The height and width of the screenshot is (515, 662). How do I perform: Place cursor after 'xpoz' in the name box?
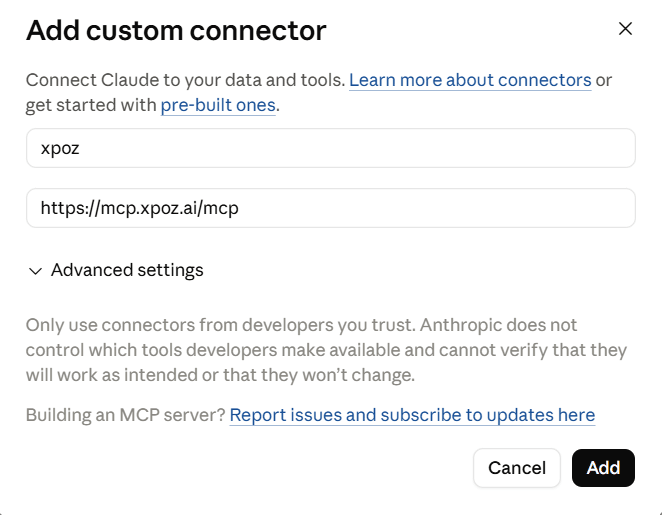(81, 148)
